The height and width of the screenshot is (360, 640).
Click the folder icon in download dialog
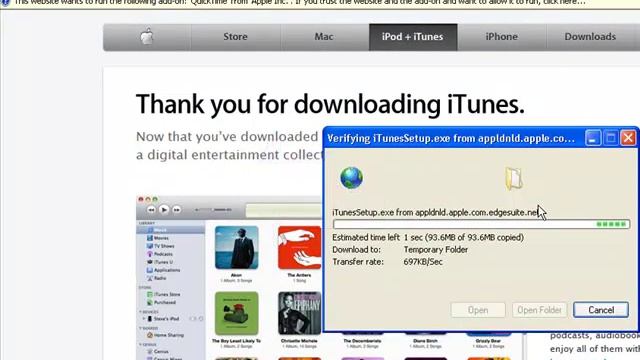pyautogui.click(x=514, y=178)
